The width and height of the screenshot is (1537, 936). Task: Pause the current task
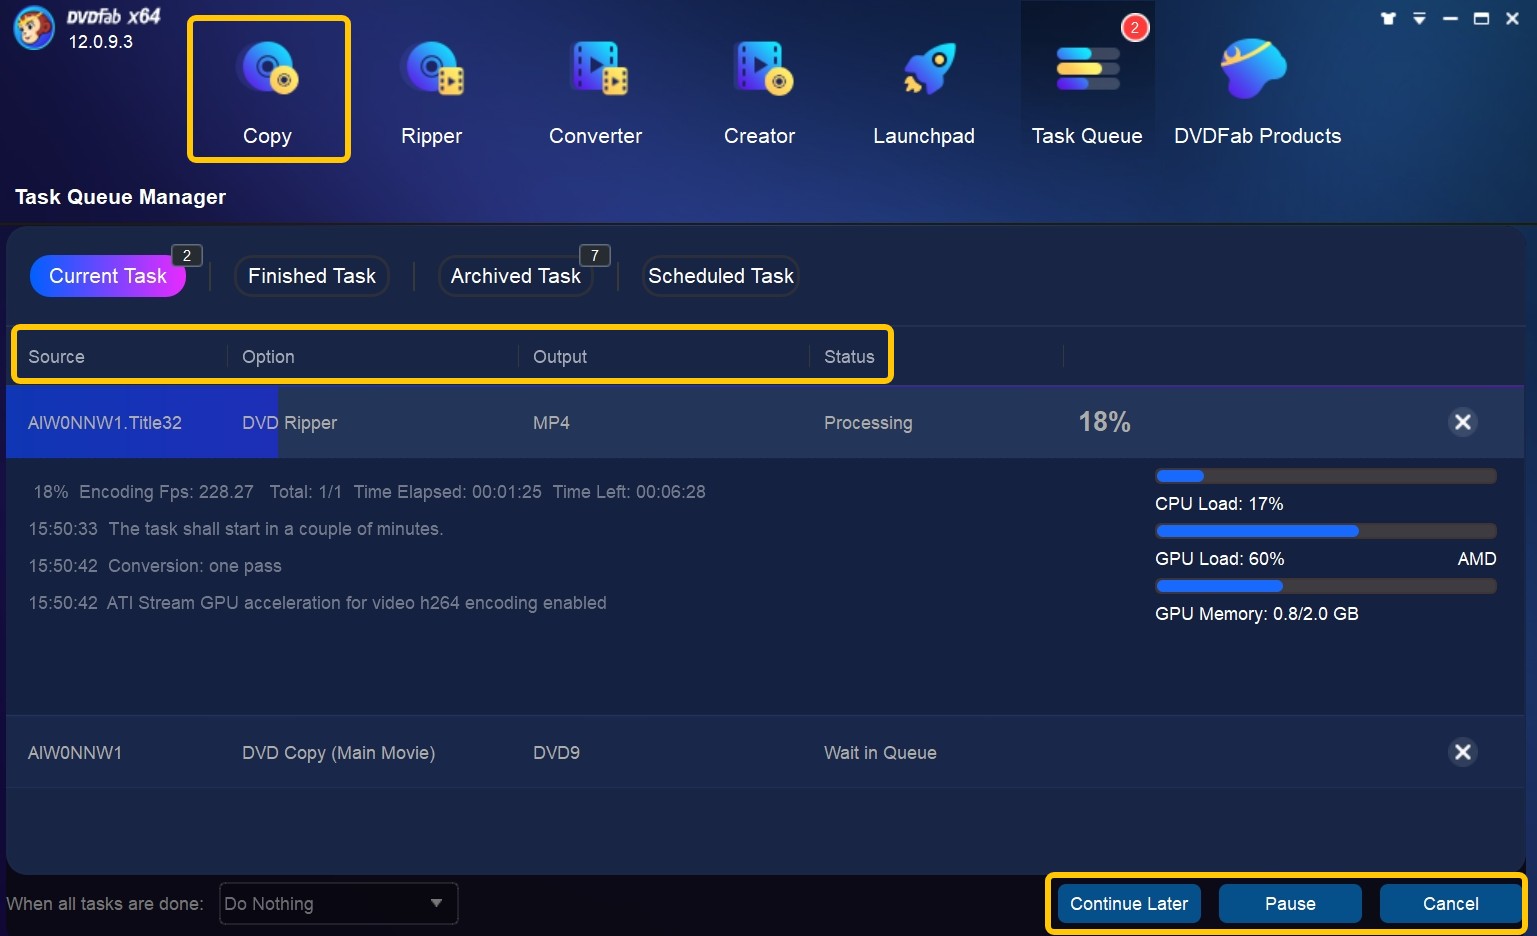click(x=1290, y=904)
